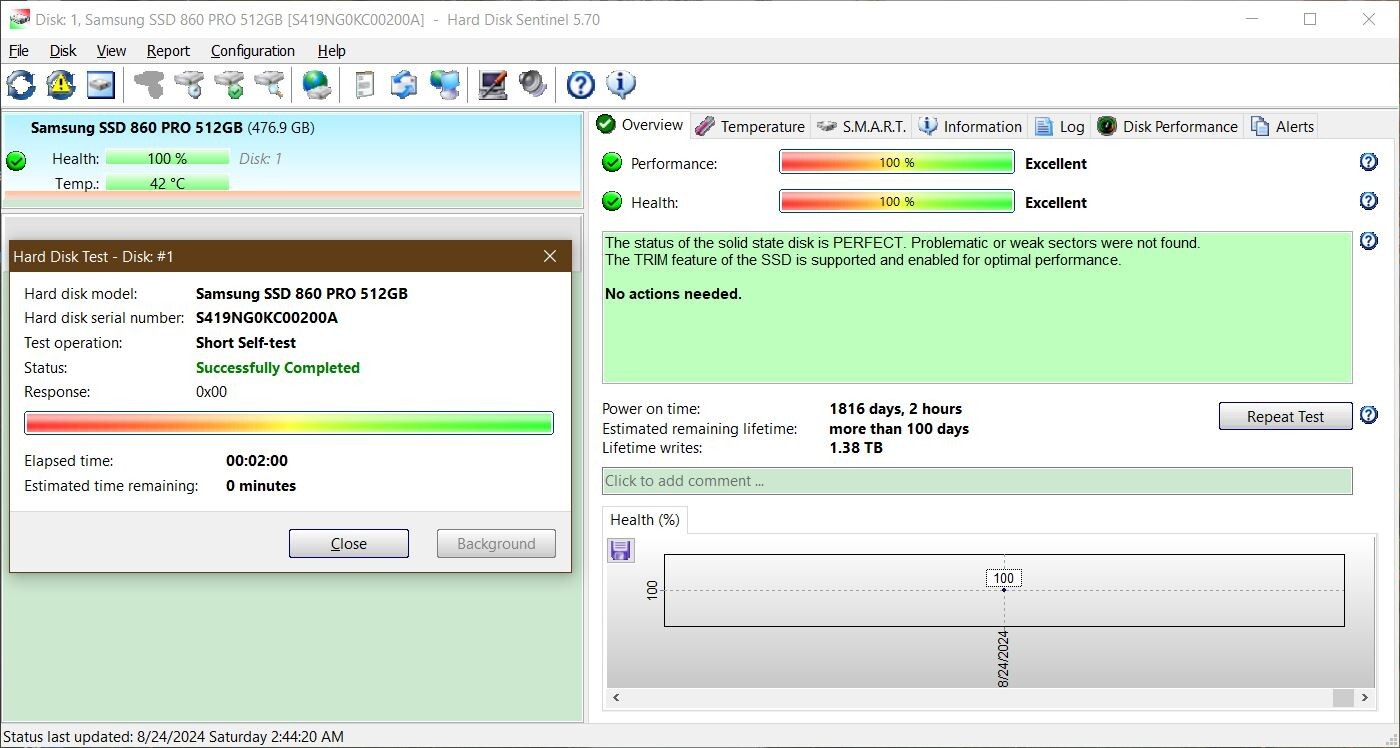
Task: Click the 'Click to add comment' field
Action: tap(977, 480)
